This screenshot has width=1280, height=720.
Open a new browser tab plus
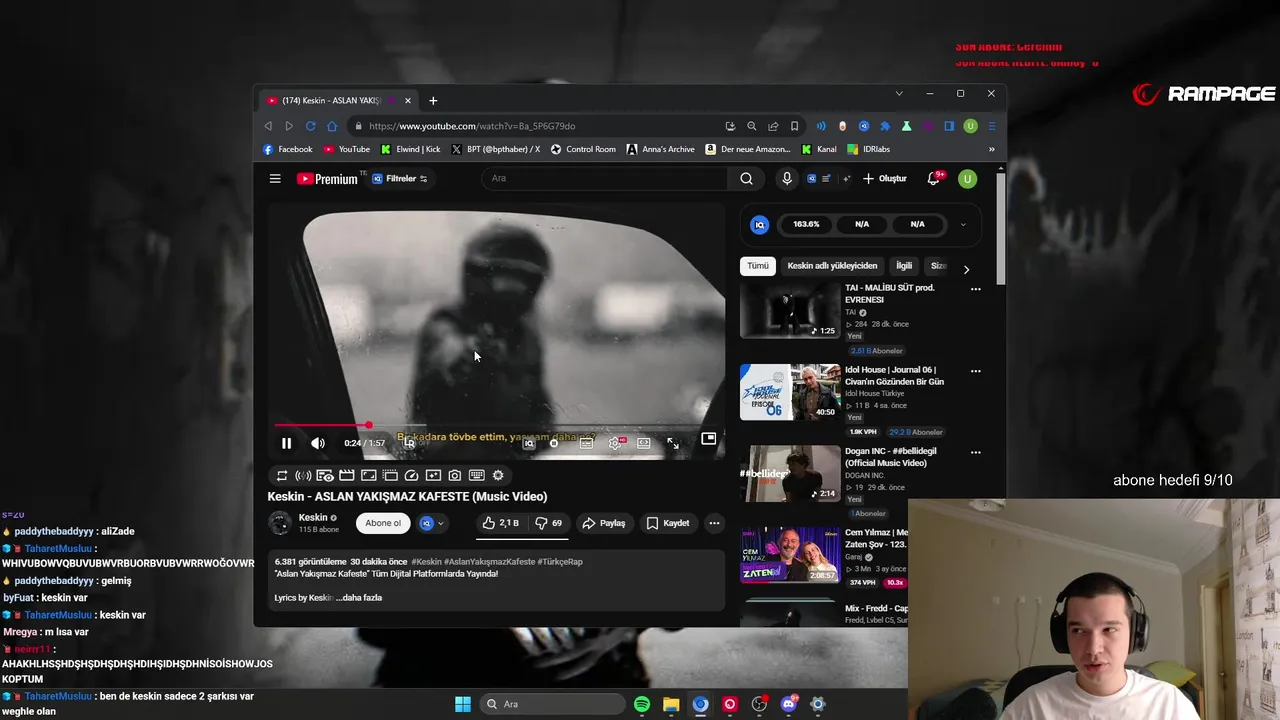point(433,100)
